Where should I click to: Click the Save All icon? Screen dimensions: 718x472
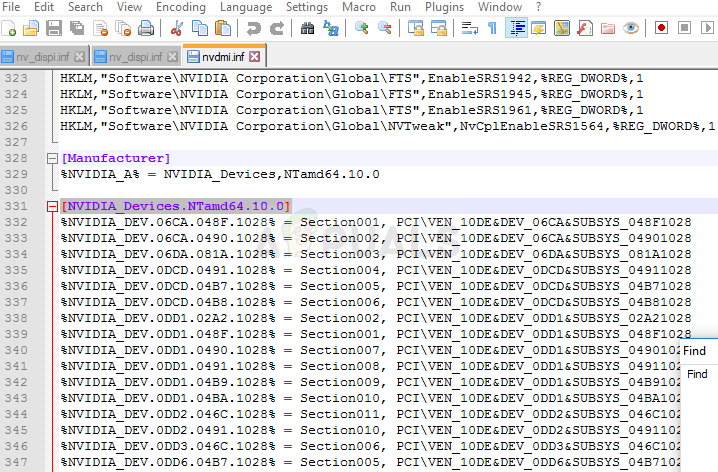[x=77, y=28]
